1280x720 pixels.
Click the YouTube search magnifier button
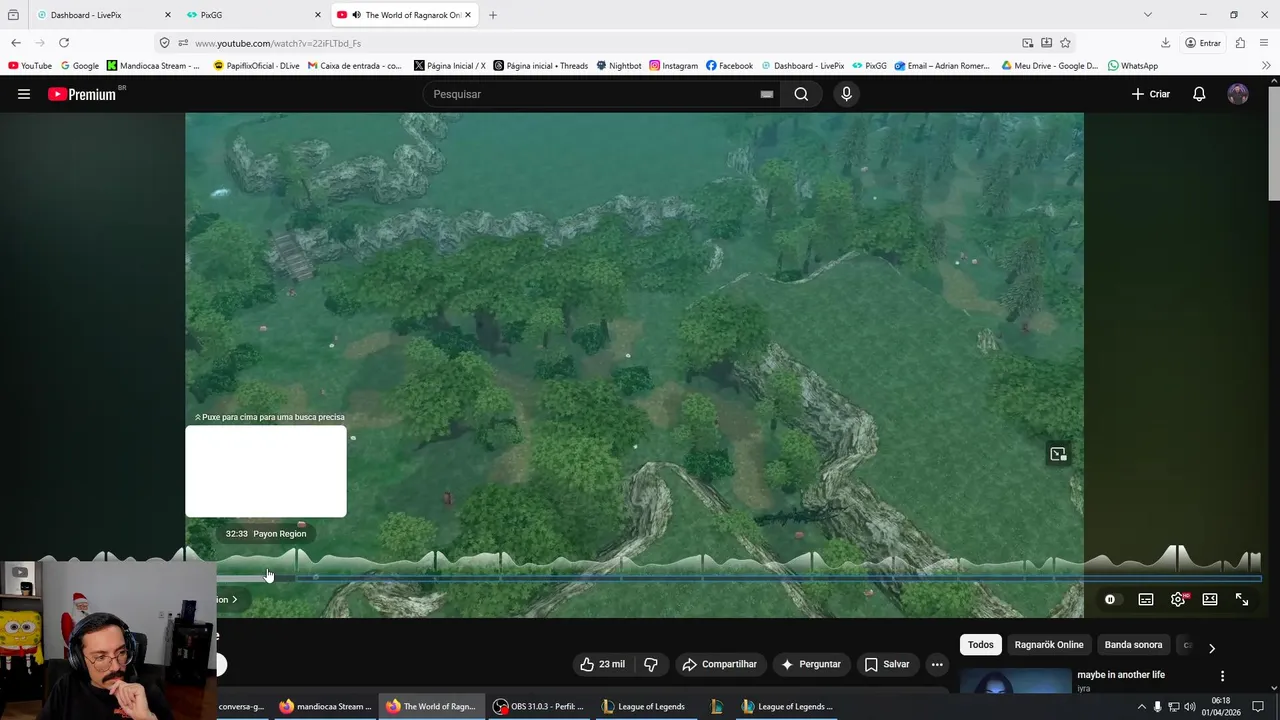click(x=801, y=94)
